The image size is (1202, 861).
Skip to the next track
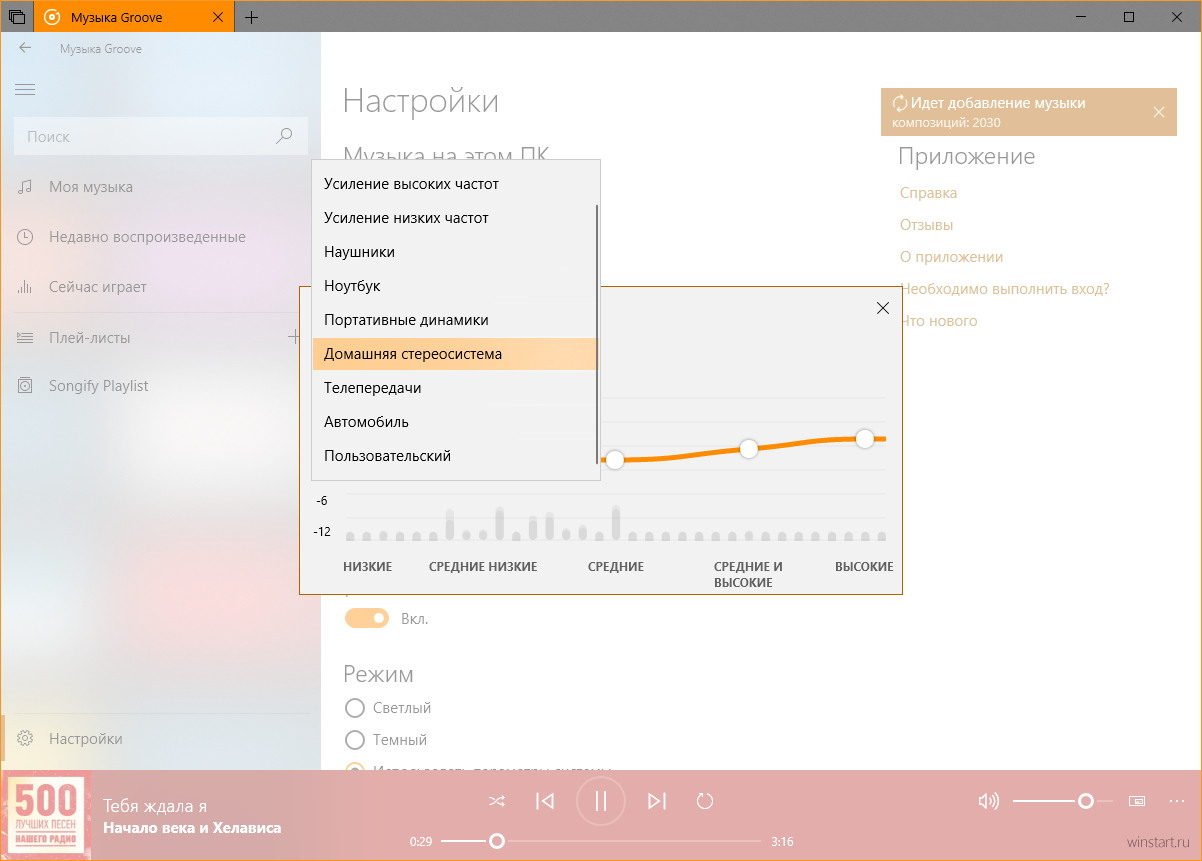[657, 801]
